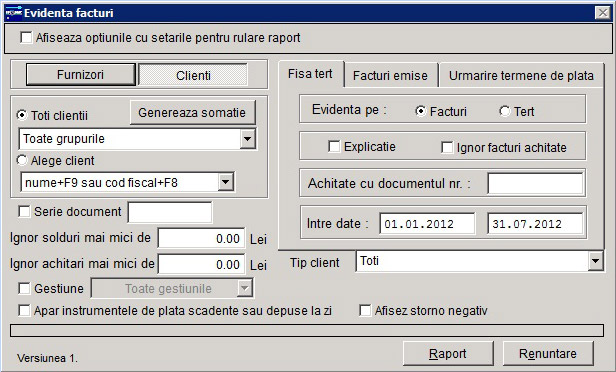Open the Urmarire termene de plata tab
The image size is (616, 372).
[521, 75]
